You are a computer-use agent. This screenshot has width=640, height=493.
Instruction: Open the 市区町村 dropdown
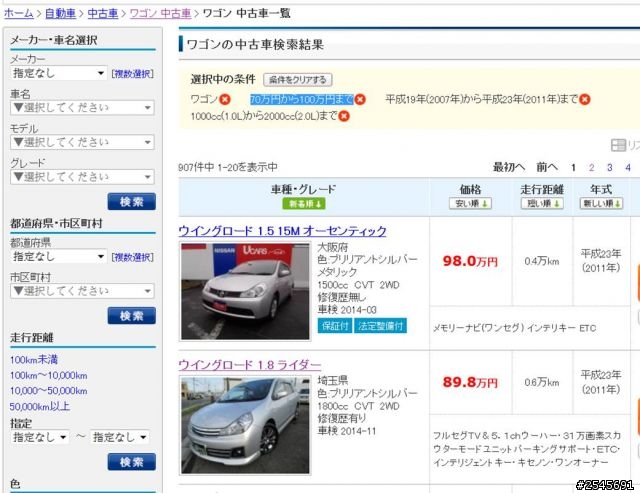82,291
